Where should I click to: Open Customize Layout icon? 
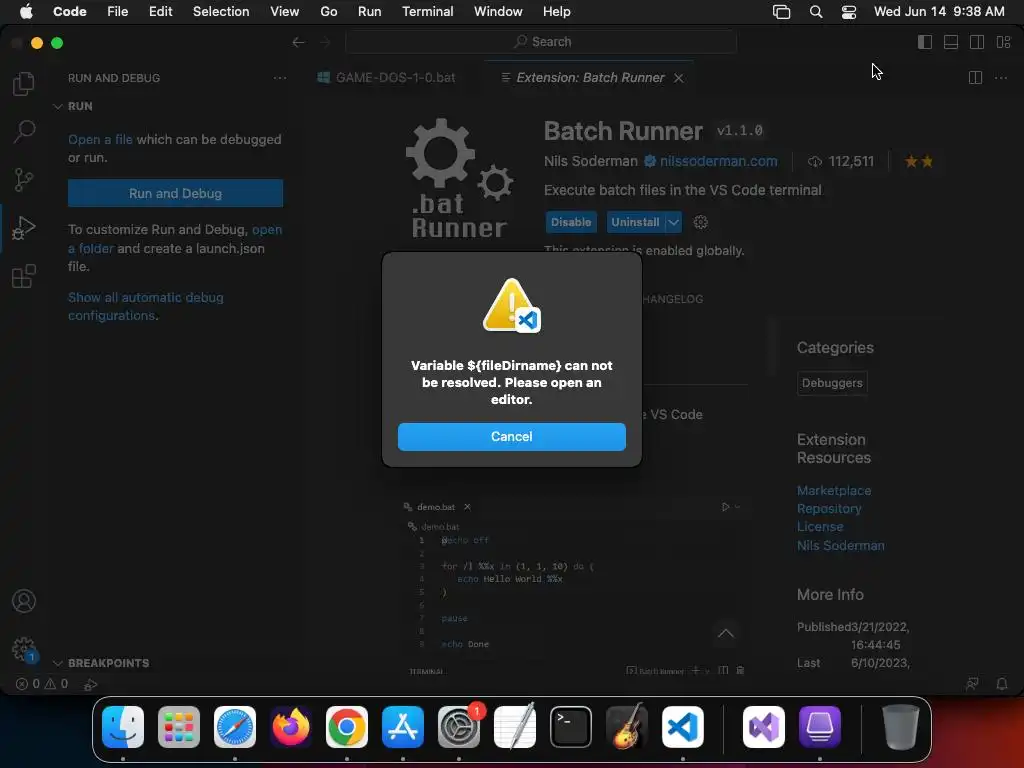(1003, 42)
